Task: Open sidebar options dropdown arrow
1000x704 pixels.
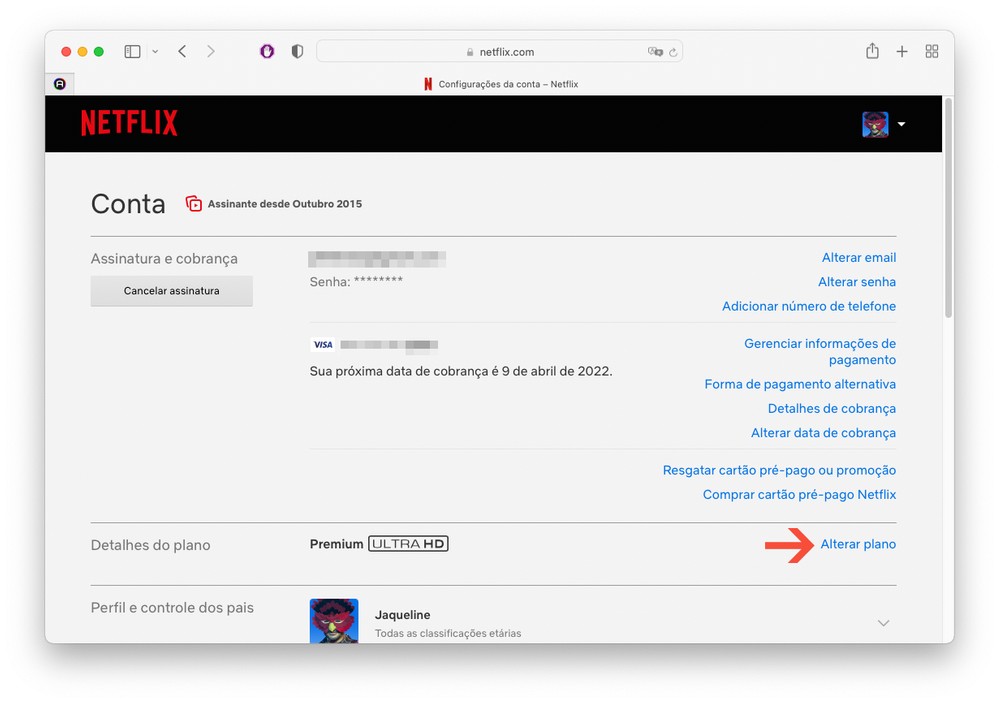Action: click(155, 51)
